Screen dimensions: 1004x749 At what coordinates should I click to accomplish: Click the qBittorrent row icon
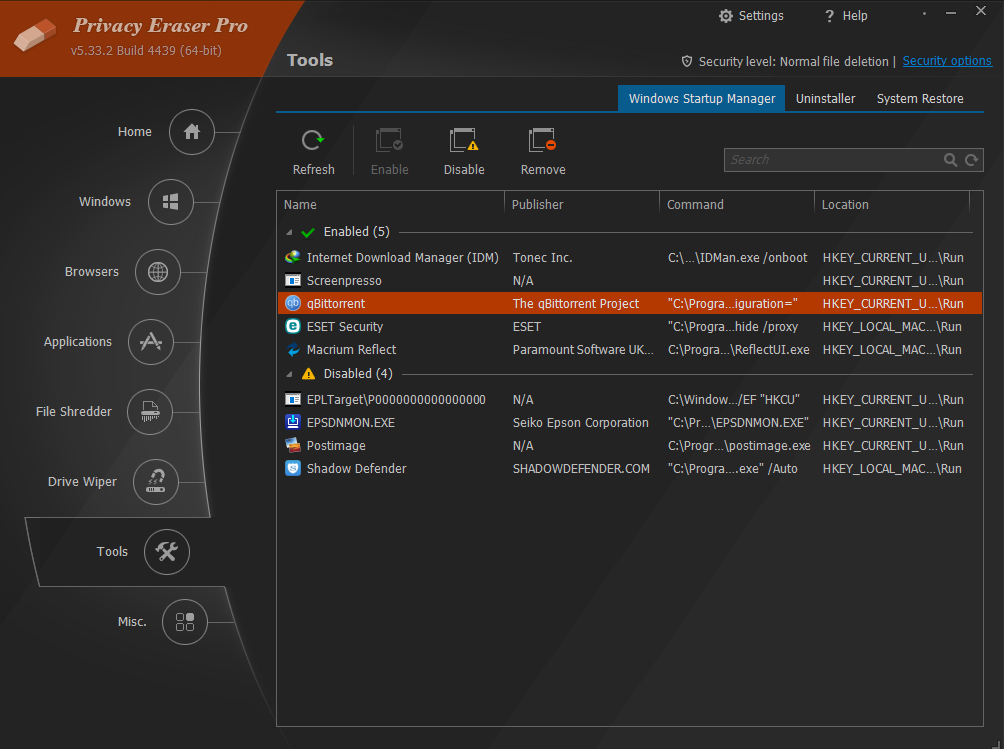(293, 303)
